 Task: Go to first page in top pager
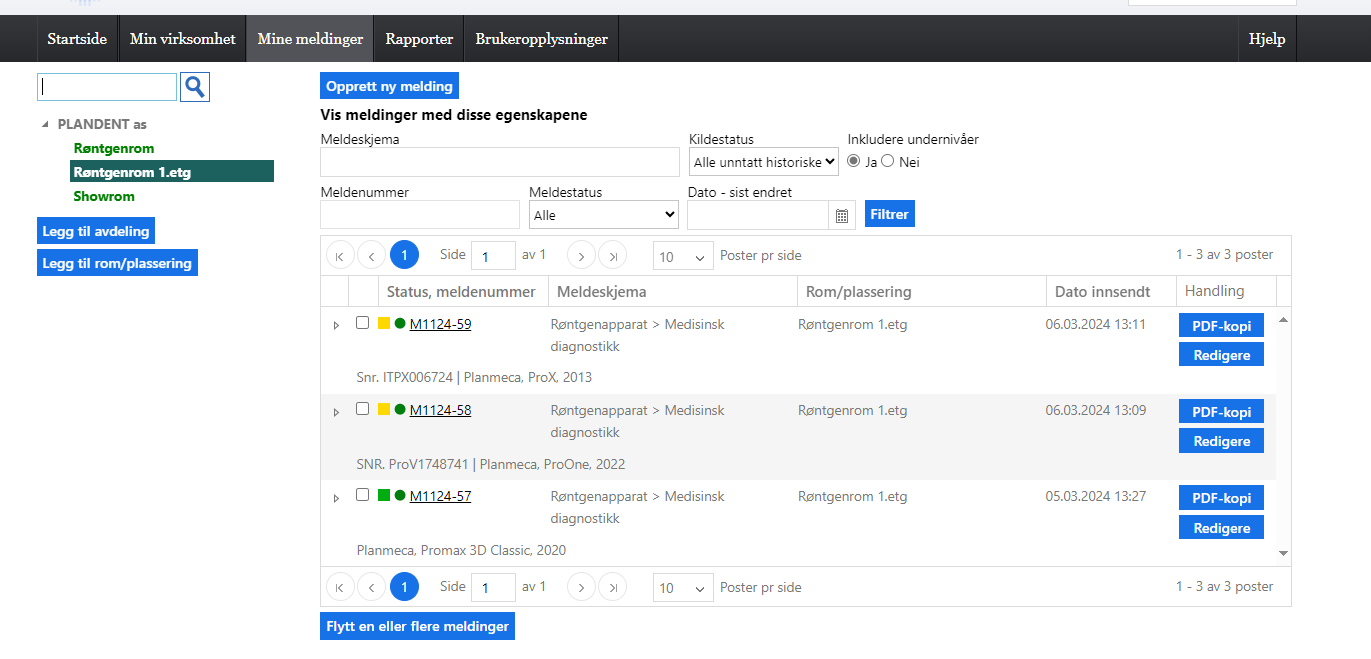[x=340, y=256]
